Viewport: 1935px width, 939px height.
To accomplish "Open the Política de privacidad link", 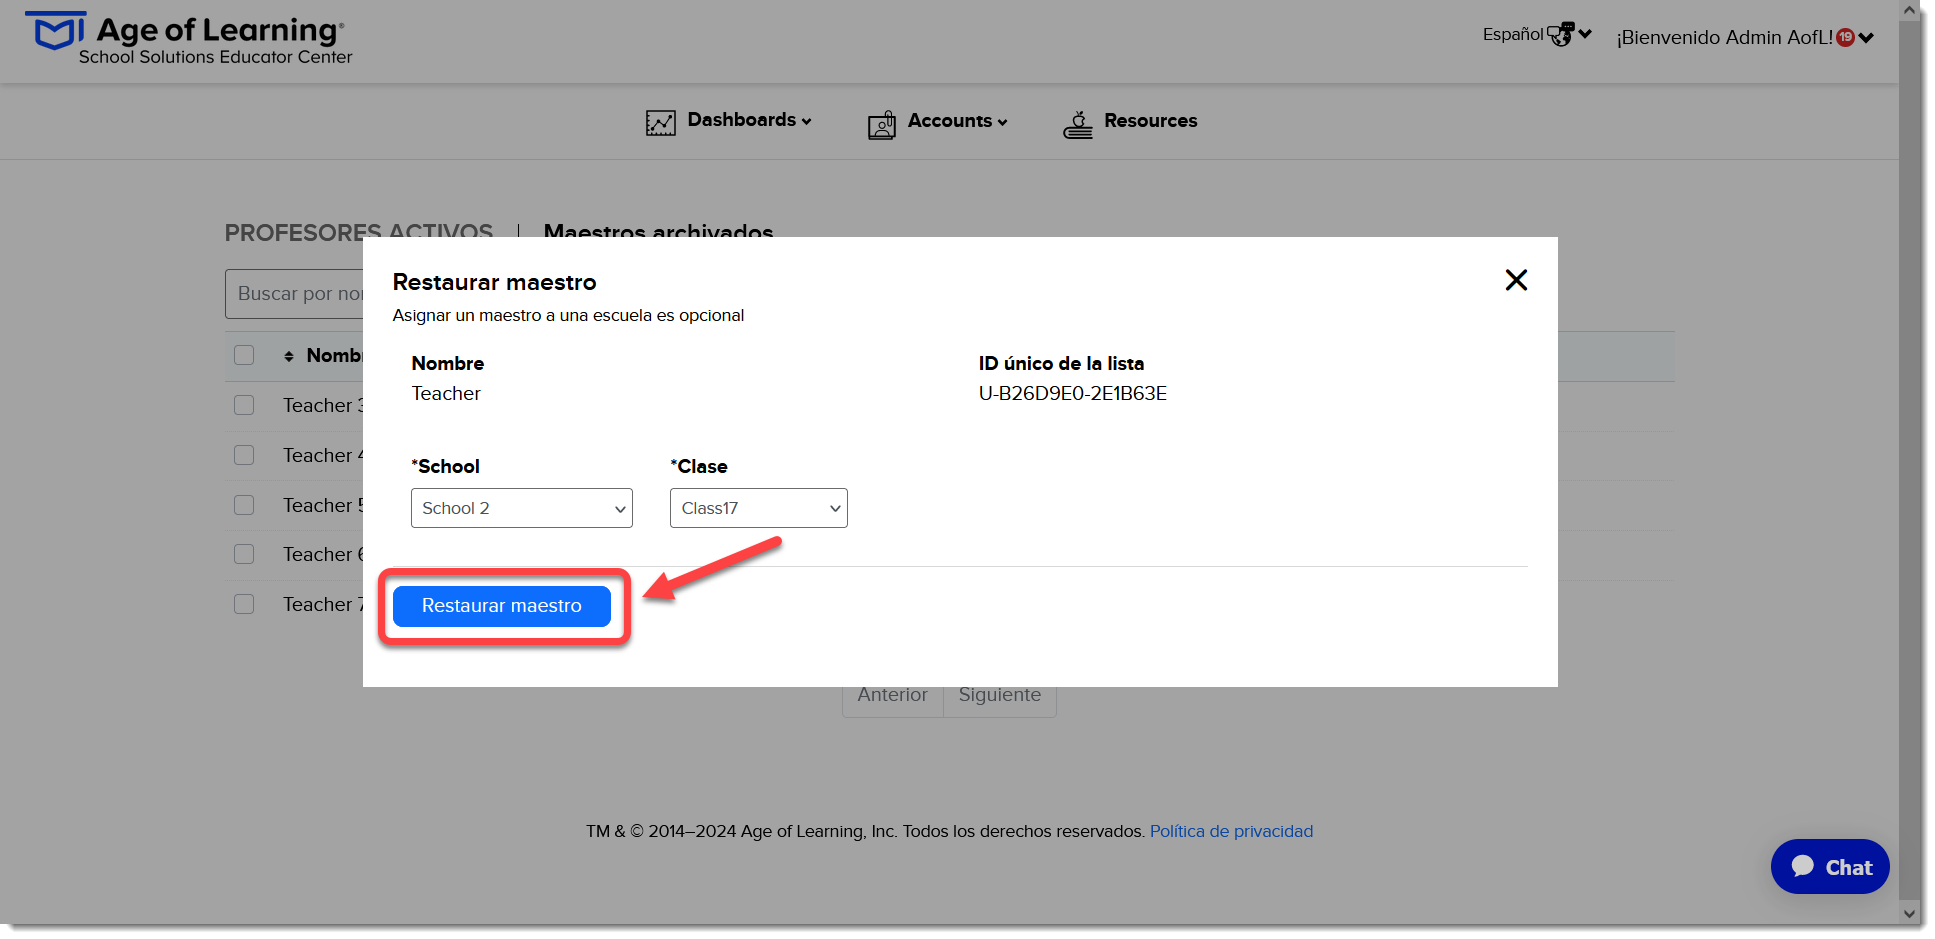I will pyautogui.click(x=1231, y=831).
